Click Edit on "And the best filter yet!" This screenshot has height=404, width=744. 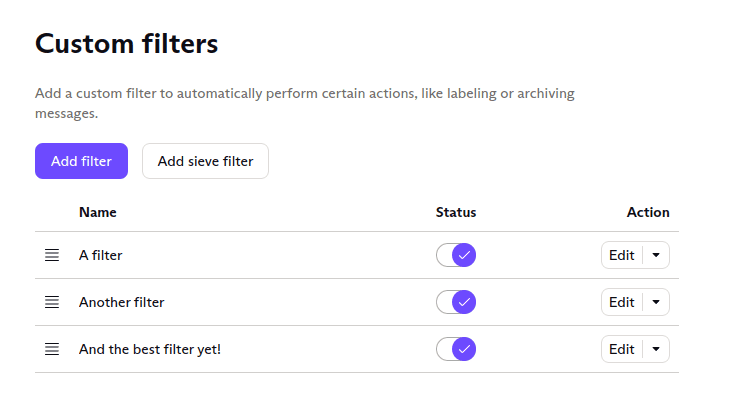(x=621, y=349)
